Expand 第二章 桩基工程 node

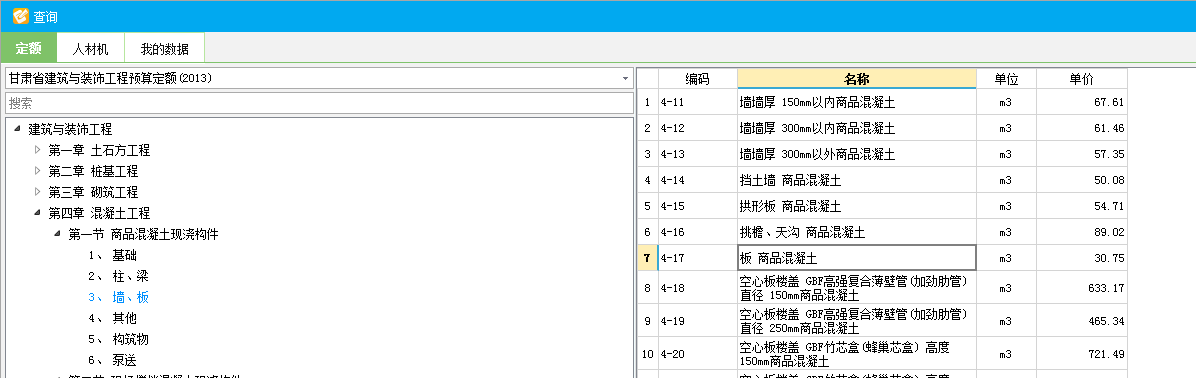pyautogui.click(x=37, y=171)
